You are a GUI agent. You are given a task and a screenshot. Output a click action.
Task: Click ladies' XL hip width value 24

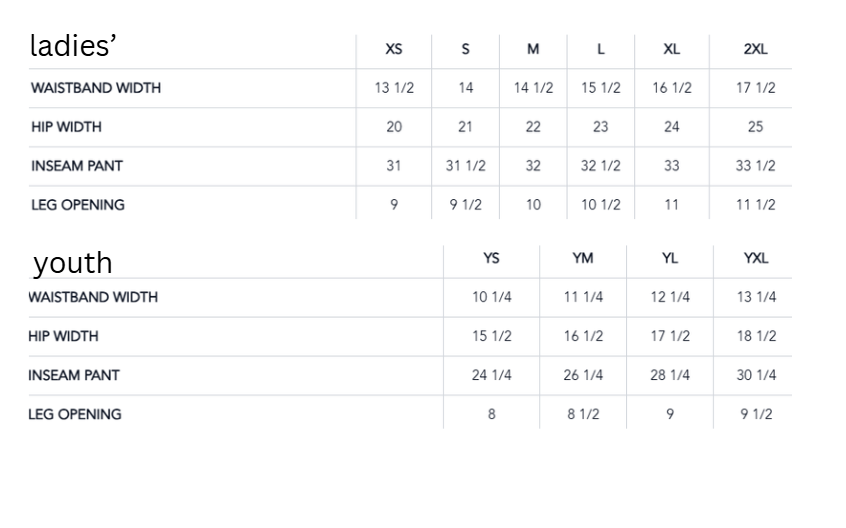[672, 127]
